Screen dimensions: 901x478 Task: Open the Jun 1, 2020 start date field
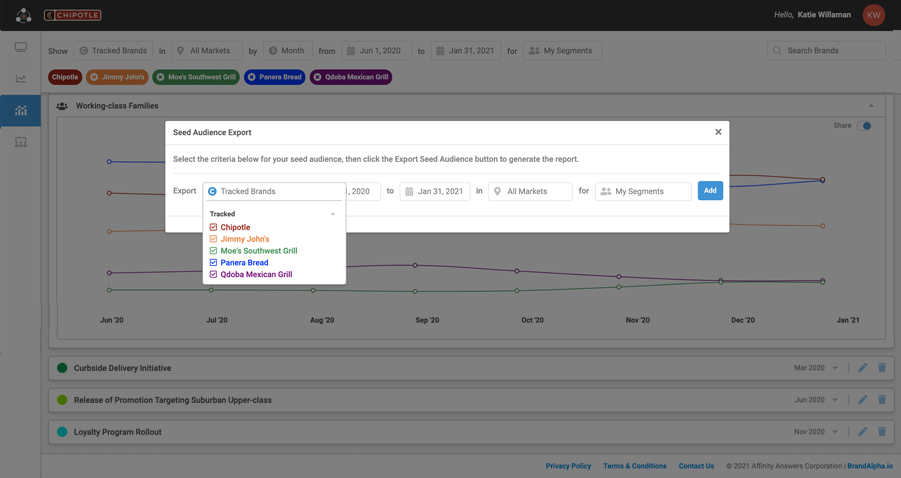[376, 51]
